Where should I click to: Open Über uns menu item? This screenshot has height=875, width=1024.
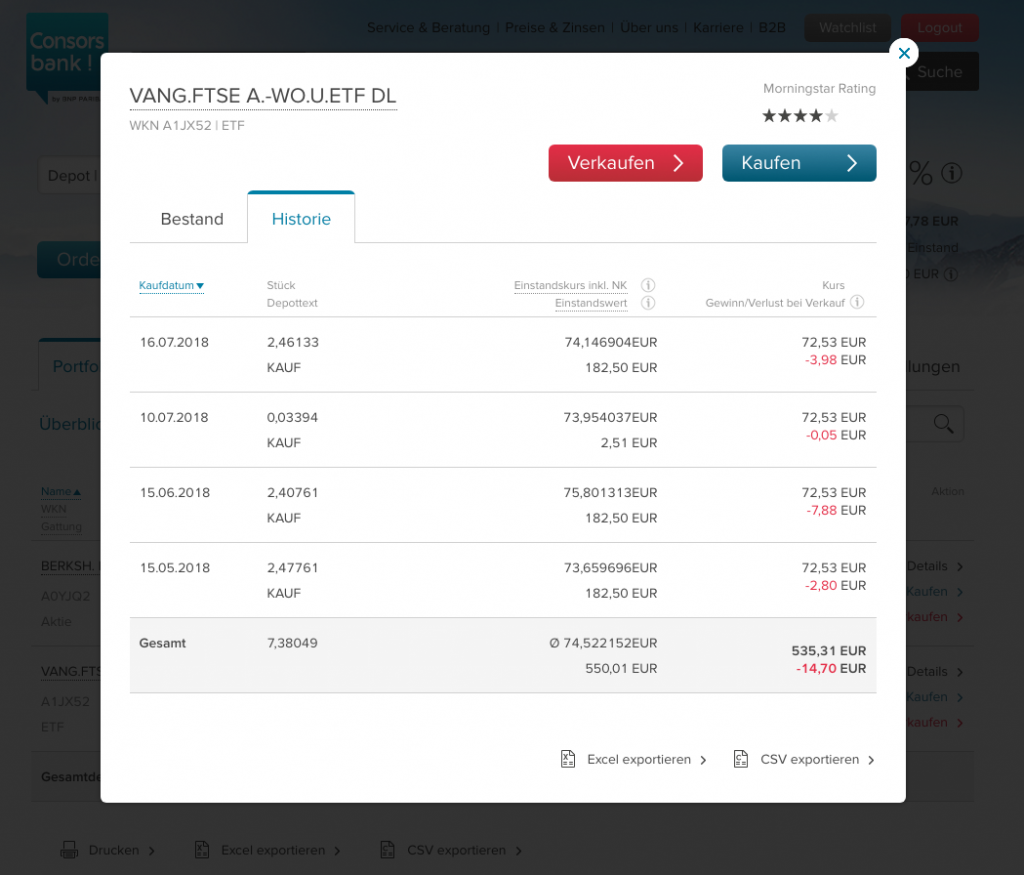pyautogui.click(x=648, y=27)
